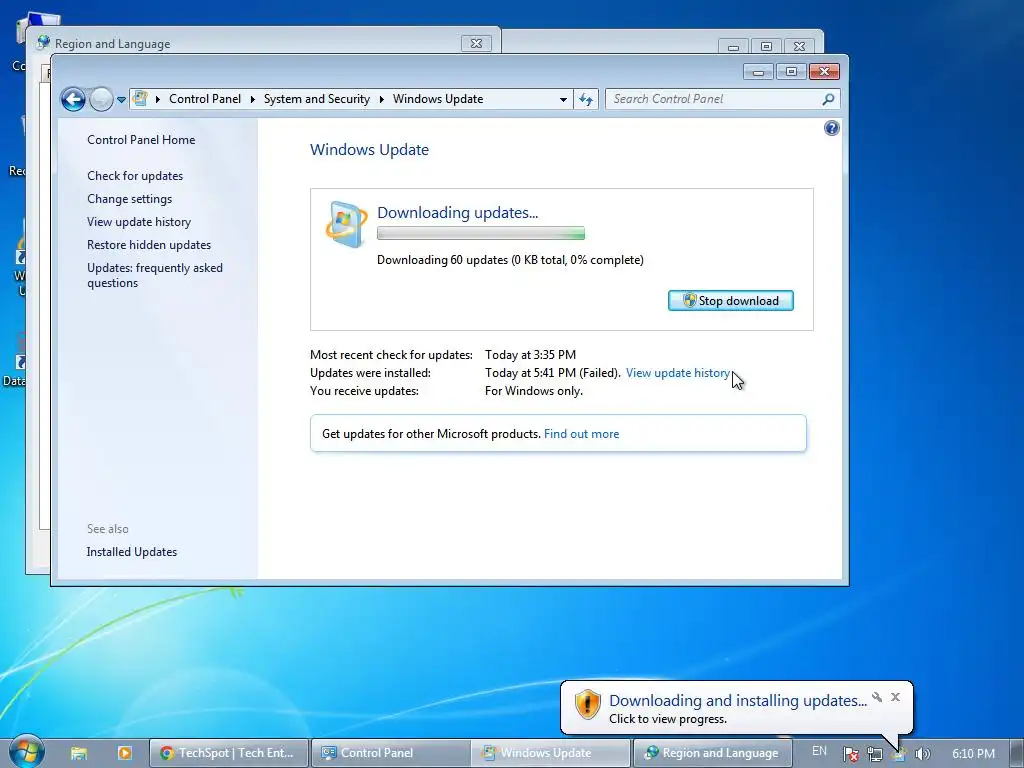Image resolution: width=1024 pixels, height=768 pixels.
Task: Expand the arrow before Control Panel breadcrumb
Action: (158, 99)
